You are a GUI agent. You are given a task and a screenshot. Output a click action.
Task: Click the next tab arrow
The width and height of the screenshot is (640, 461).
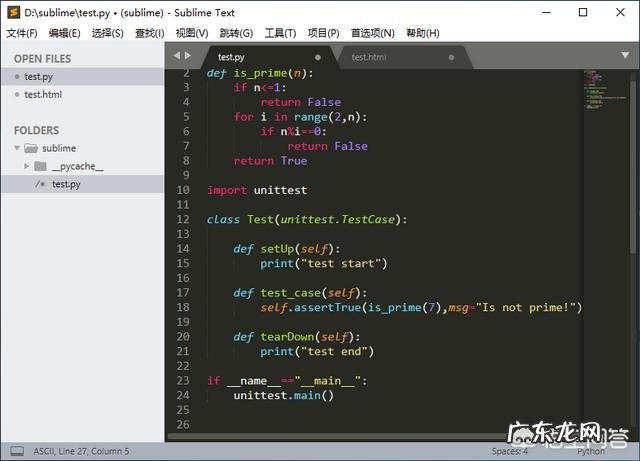pyautogui.click(x=188, y=56)
